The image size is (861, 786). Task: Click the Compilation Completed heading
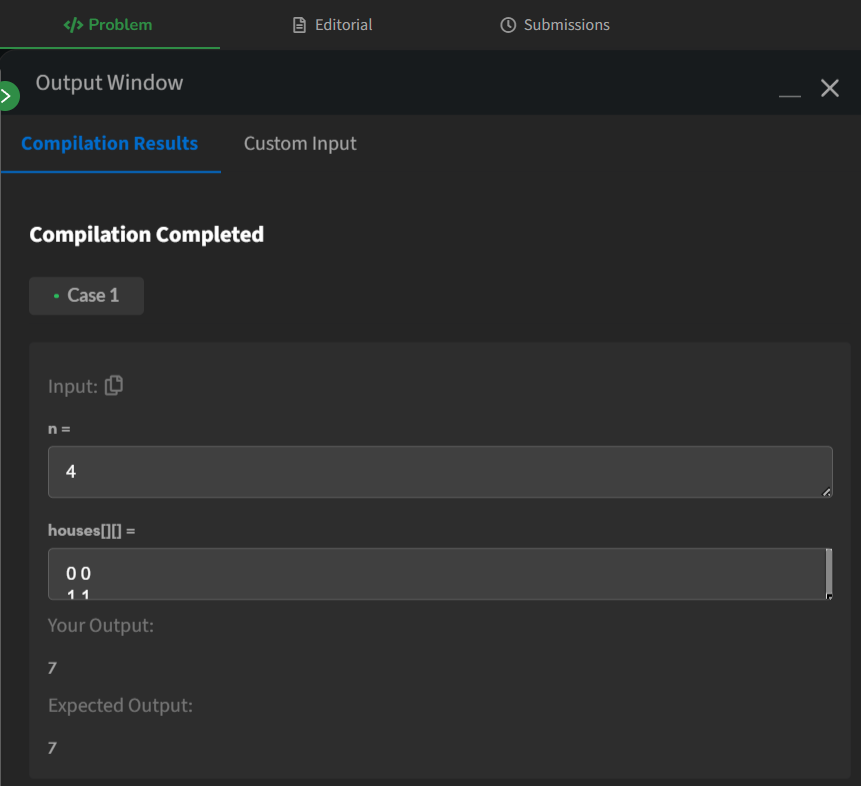point(147,235)
